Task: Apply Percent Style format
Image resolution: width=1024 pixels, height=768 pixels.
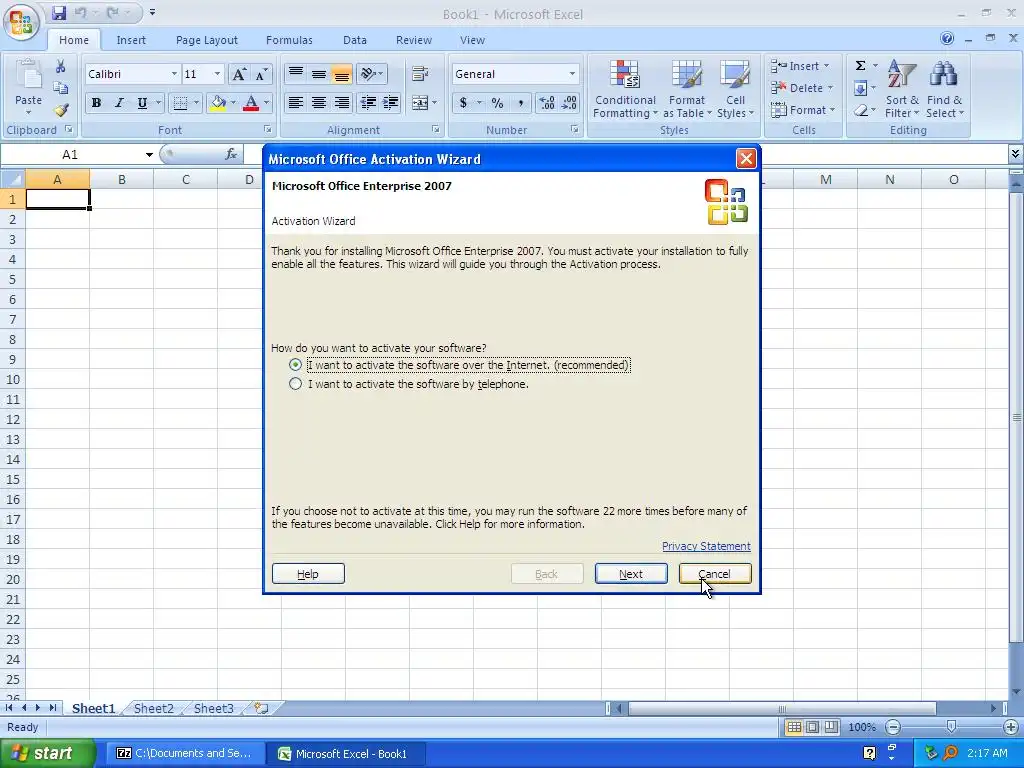Action: pos(498,103)
